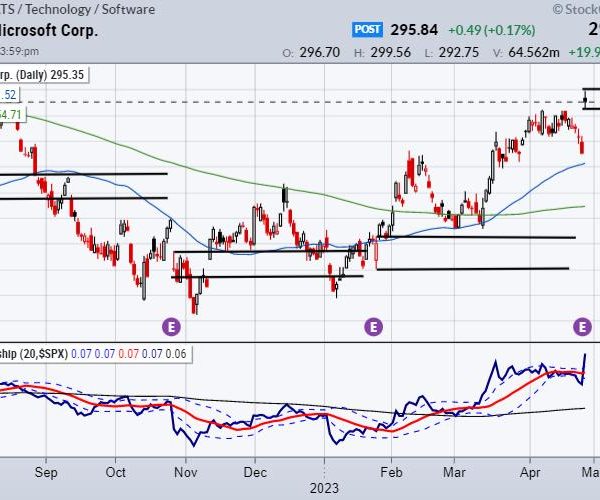Select the 3:59:pm timestamp
Screen dimensions: 600x500
pyautogui.click(x=20, y=51)
